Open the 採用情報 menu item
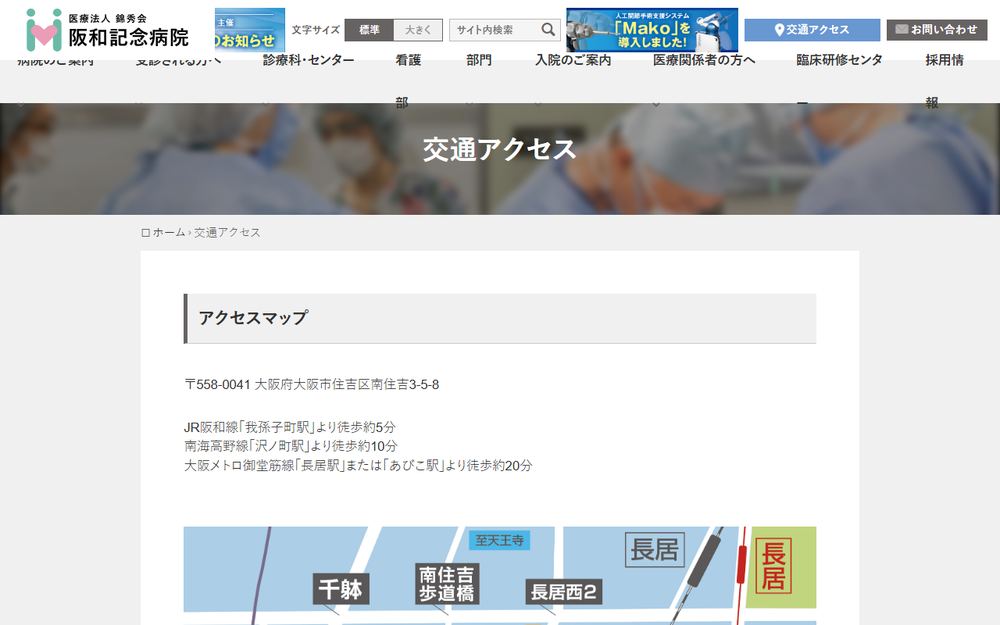 click(945, 60)
